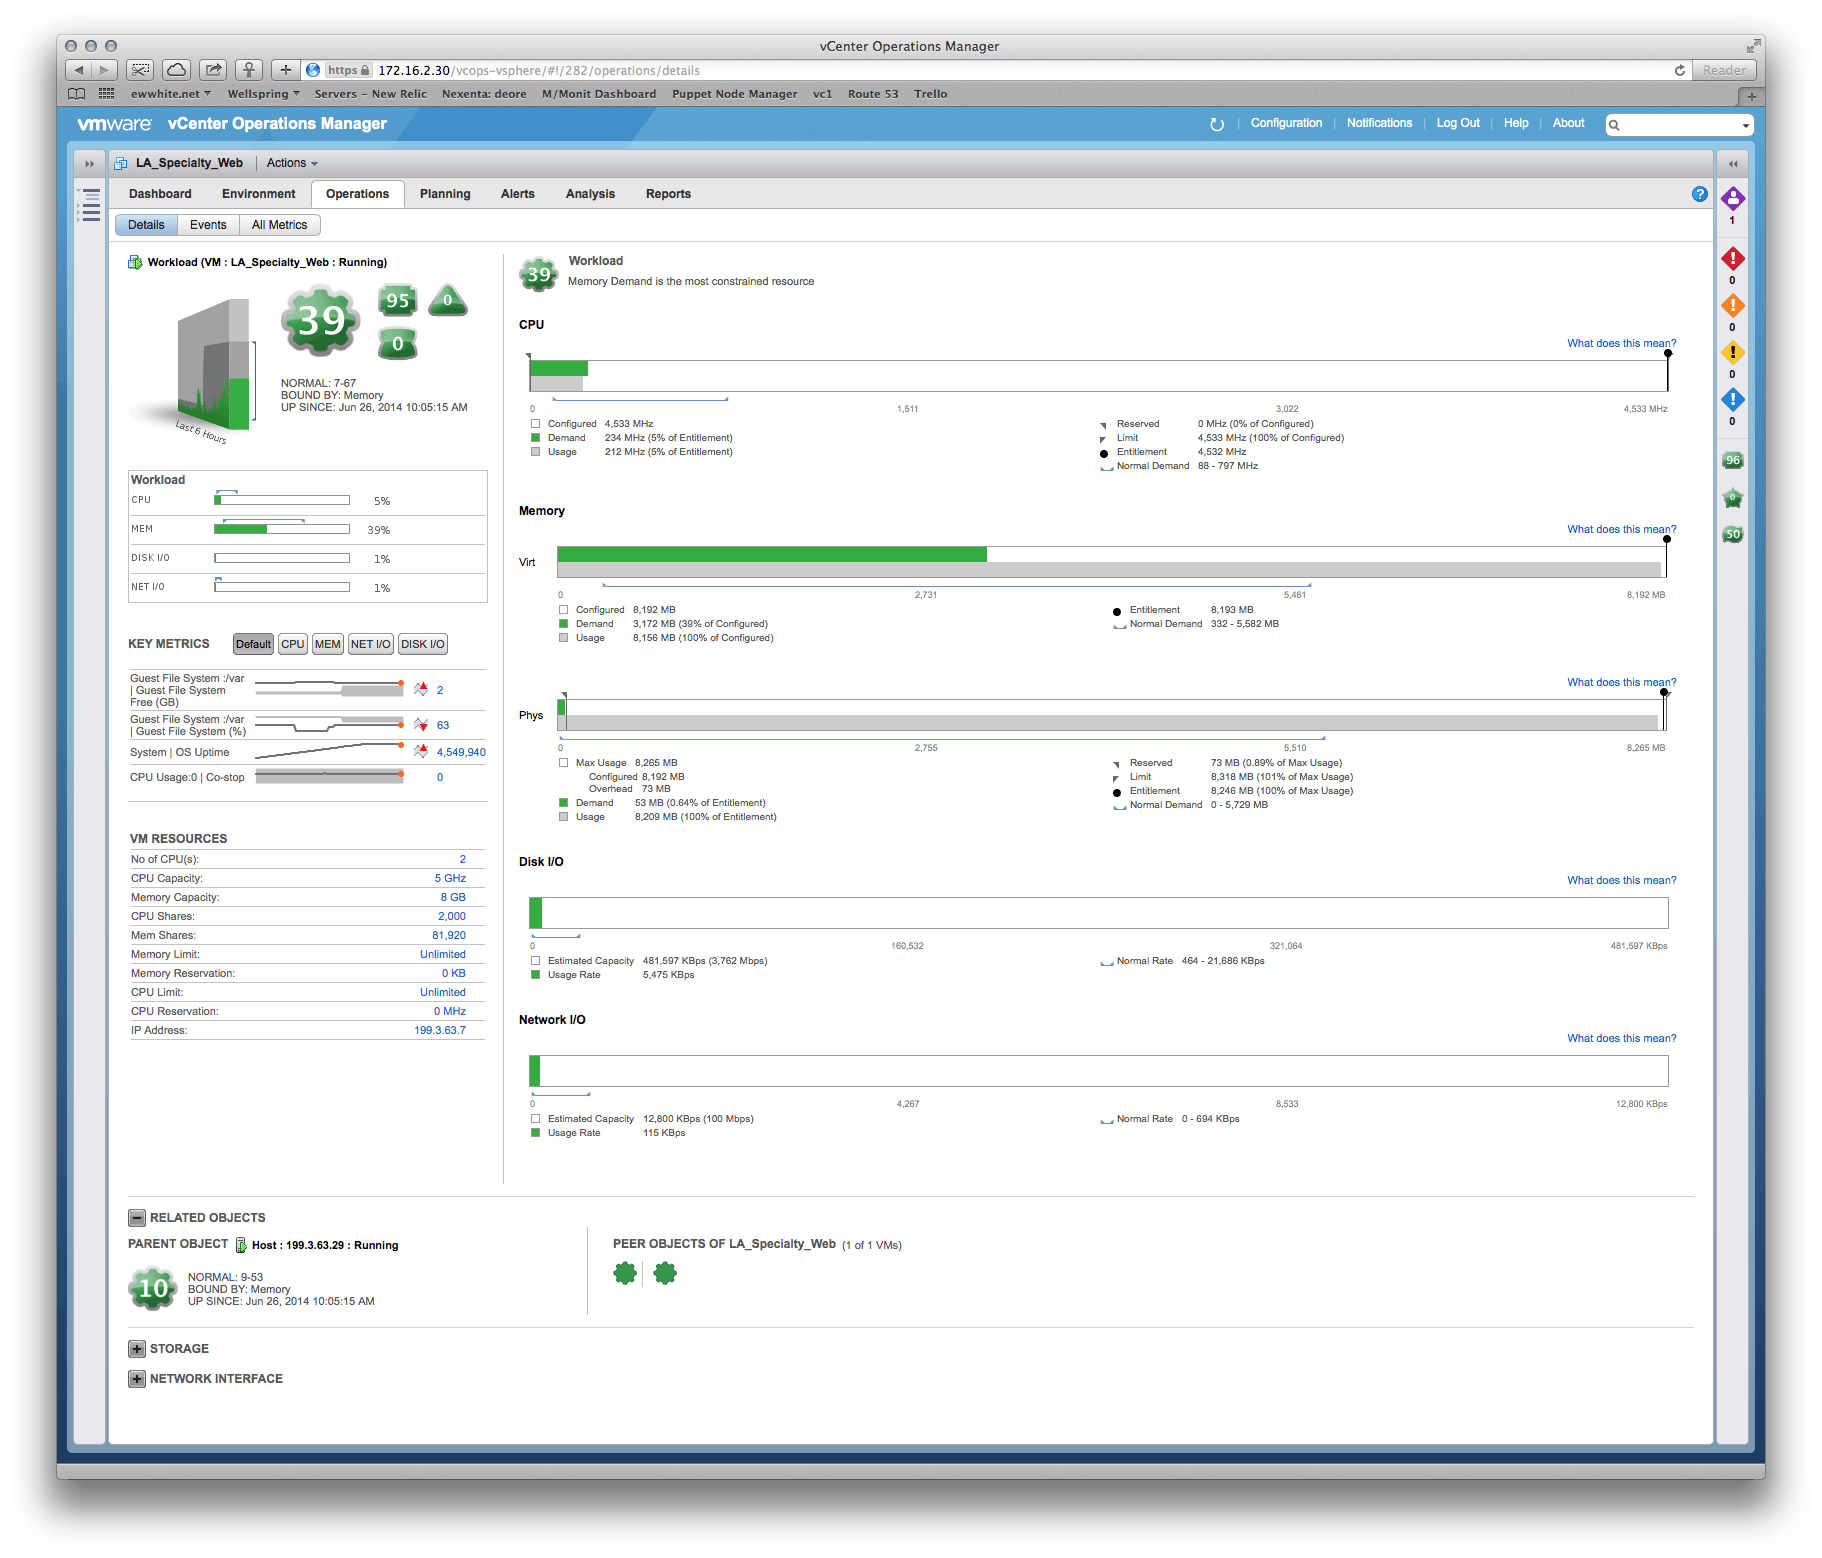Viewport: 1822px width, 1558px height.
Task: Reload the page using the address bar reload icon
Action: [x=1680, y=70]
